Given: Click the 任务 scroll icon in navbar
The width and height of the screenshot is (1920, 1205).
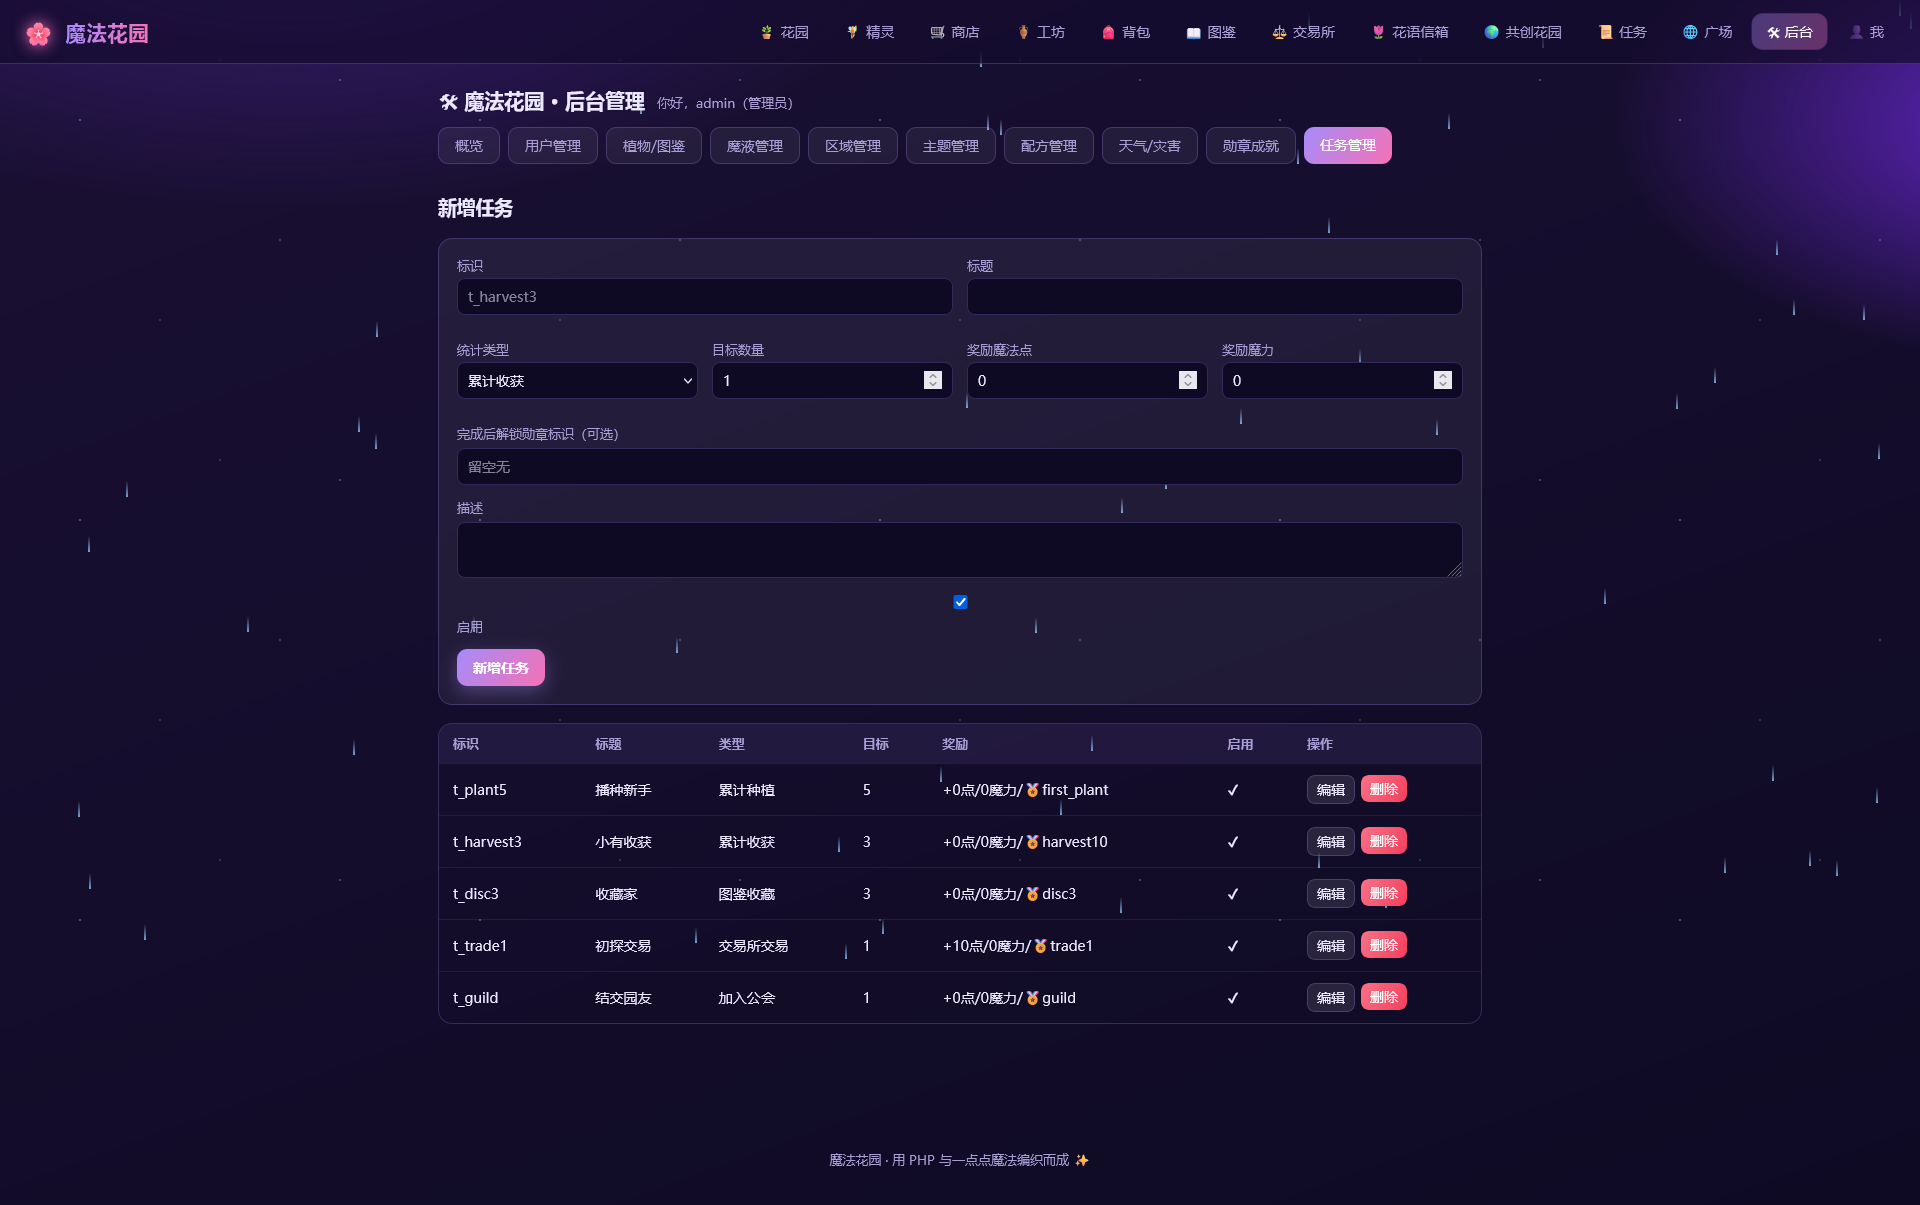Looking at the screenshot, I should tap(1605, 33).
